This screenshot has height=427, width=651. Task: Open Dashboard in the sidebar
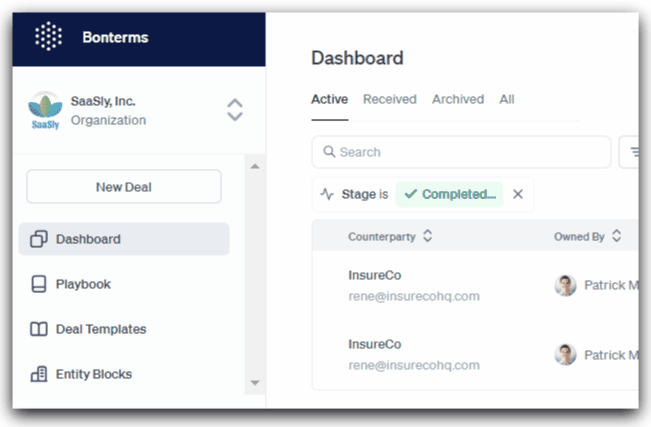coord(124,239)
